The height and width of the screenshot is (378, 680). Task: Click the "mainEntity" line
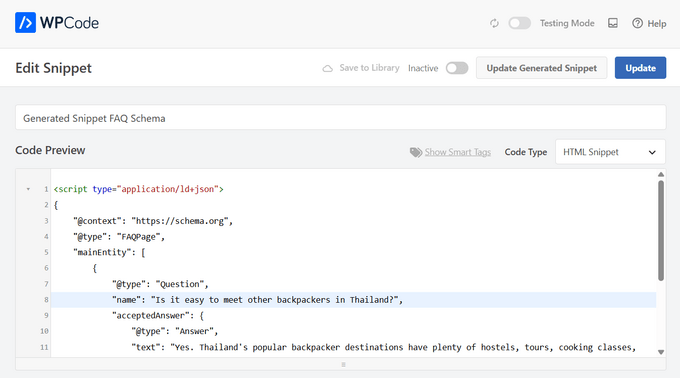(109, 252)
